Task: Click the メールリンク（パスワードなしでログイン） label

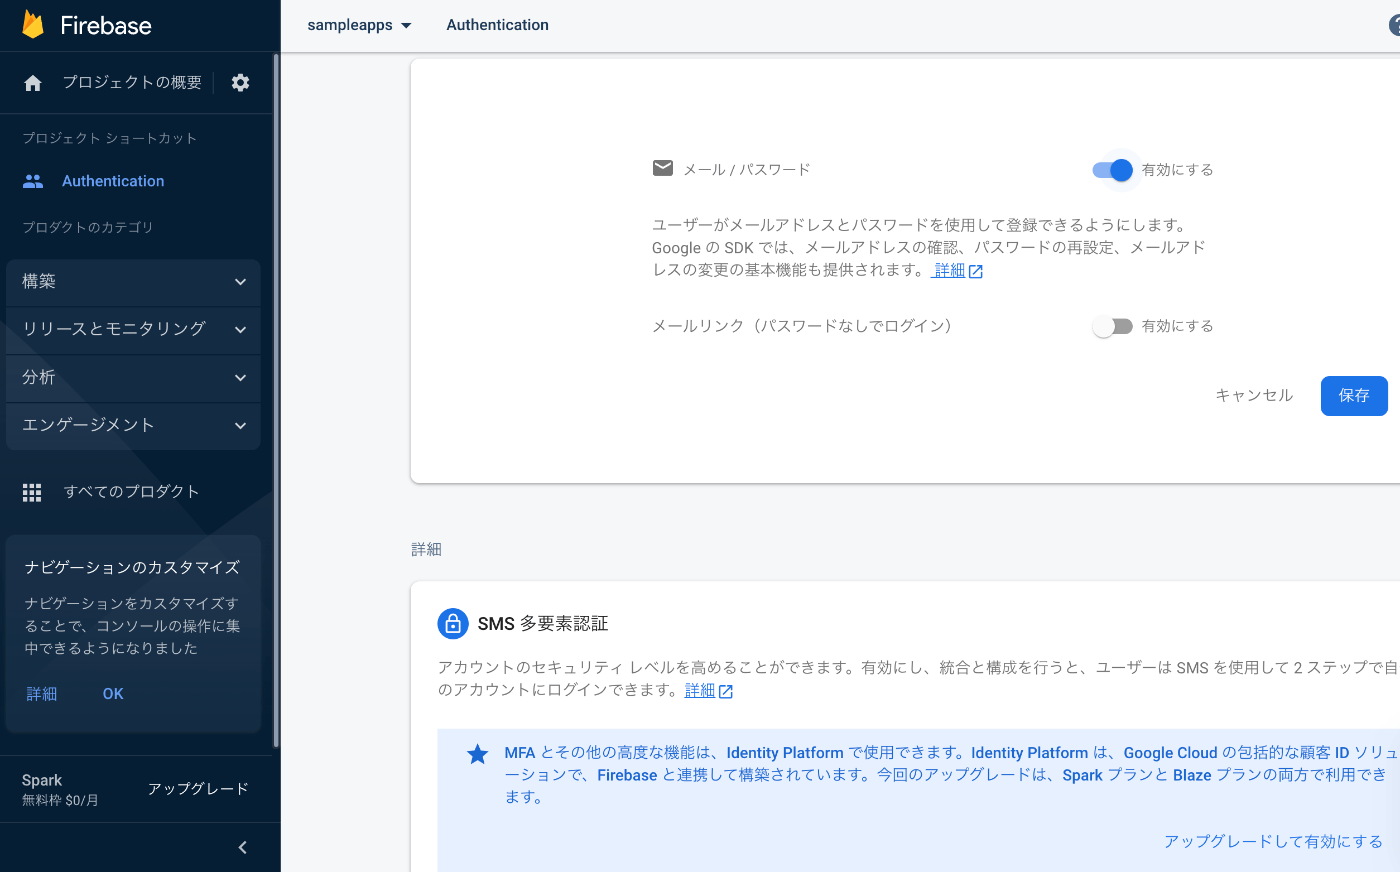Action: pyautogui.click(x=802, y=326)
